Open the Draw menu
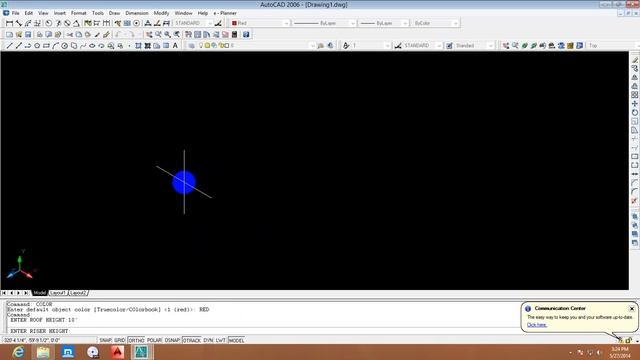The image size is (640, 360). tap(114, 13)
